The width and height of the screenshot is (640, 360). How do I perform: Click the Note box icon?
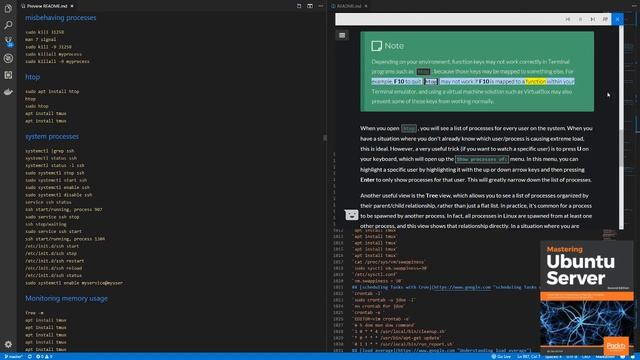tap(376, 46)
